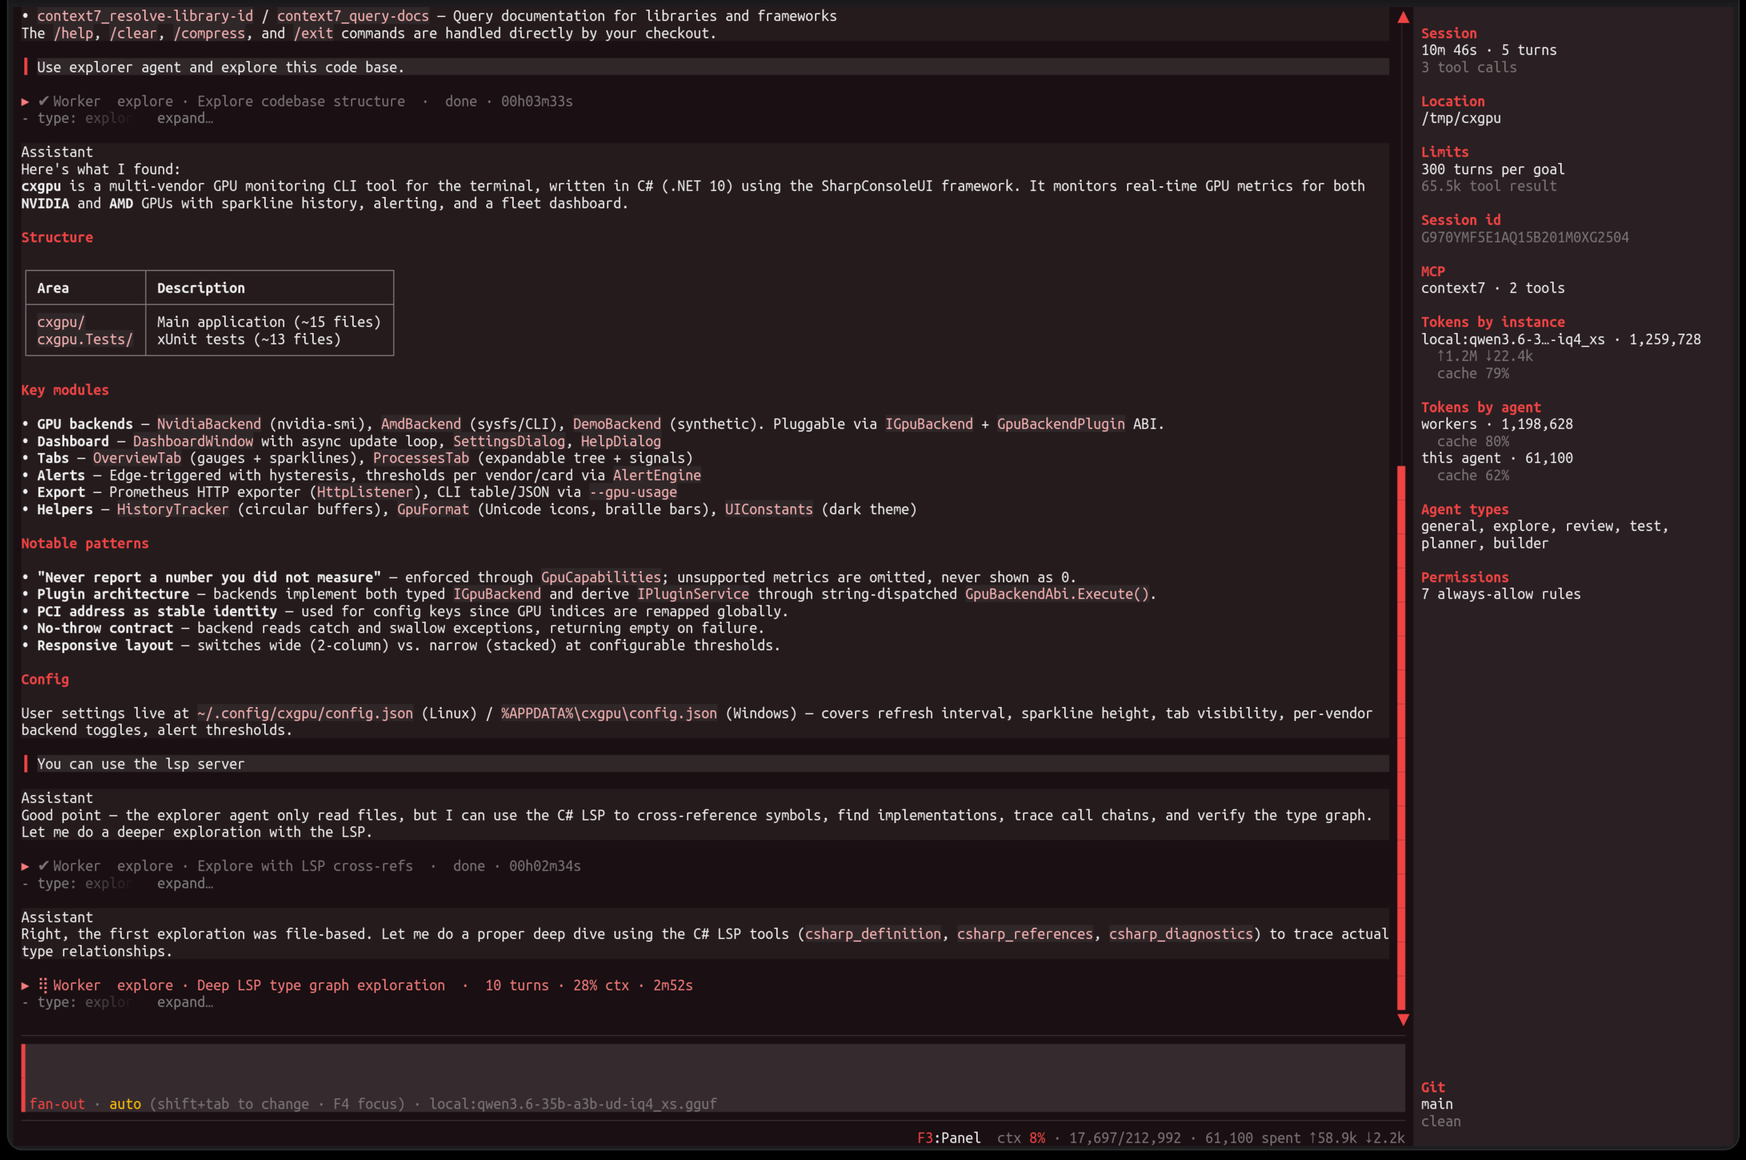Click the red transcript scrollbar thumb
Screen dimensions: 1746x1160
1402,738
